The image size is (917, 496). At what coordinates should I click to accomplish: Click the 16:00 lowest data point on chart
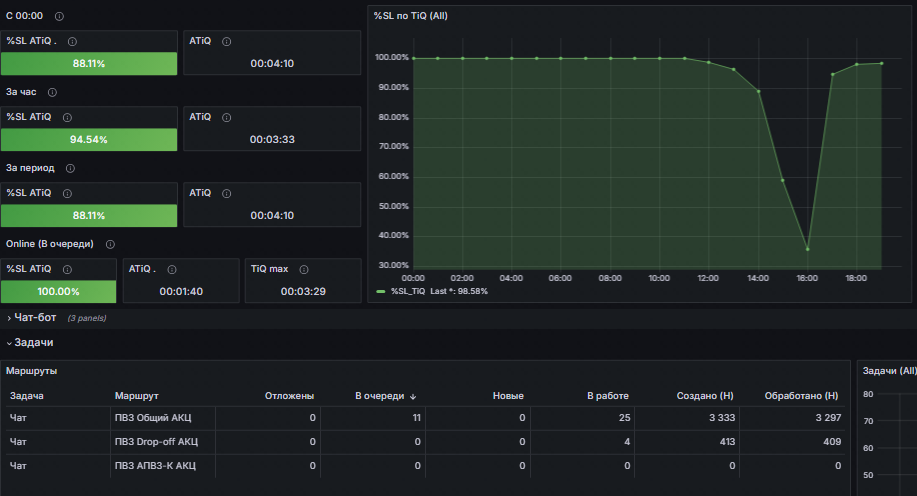(x=808, y=249)
